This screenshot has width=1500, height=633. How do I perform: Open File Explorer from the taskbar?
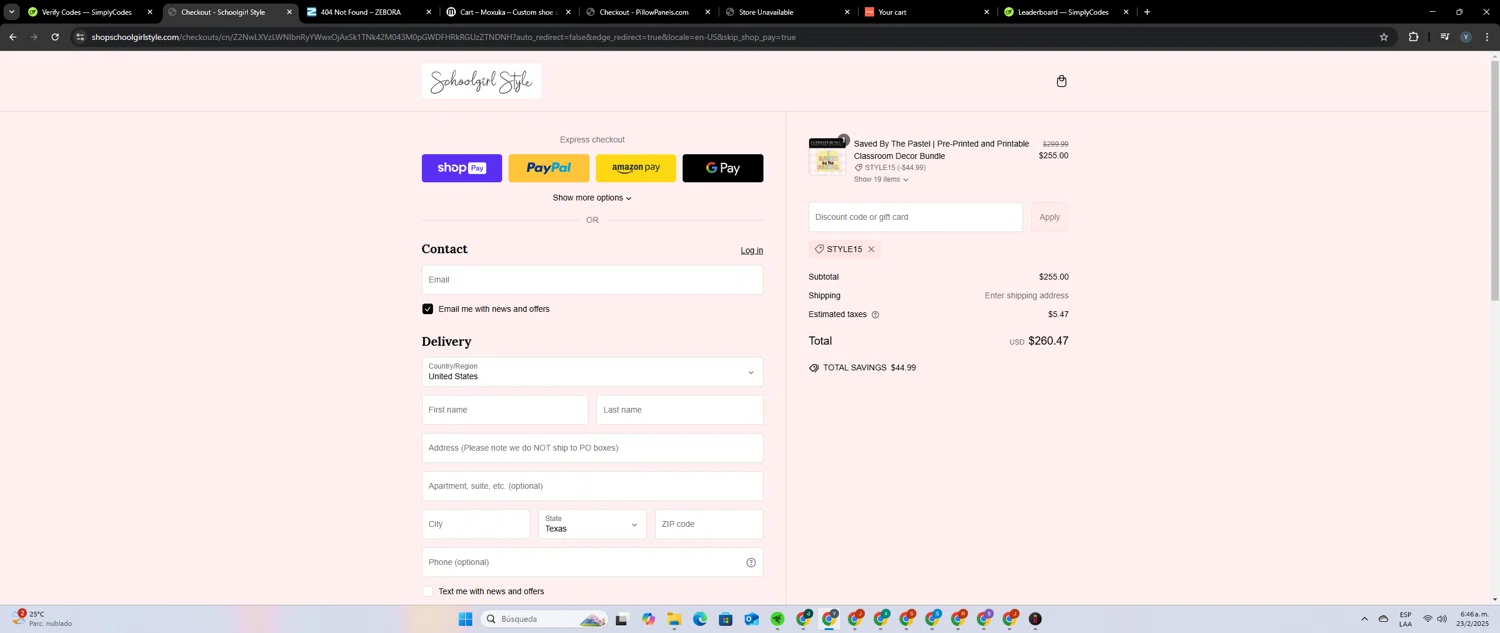pyautogui.click(x=674, y=619)
